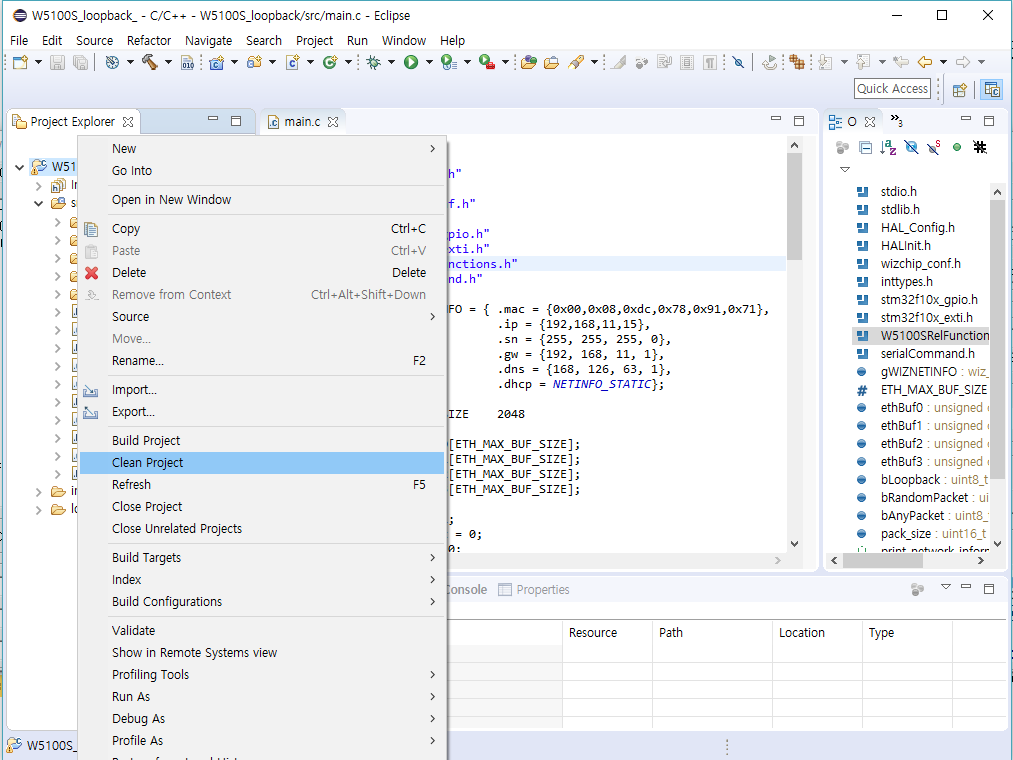Choose Rename... from context menu
Image resolution: width=1013 pixels, height=760 pixels.
tap(262, 361)
